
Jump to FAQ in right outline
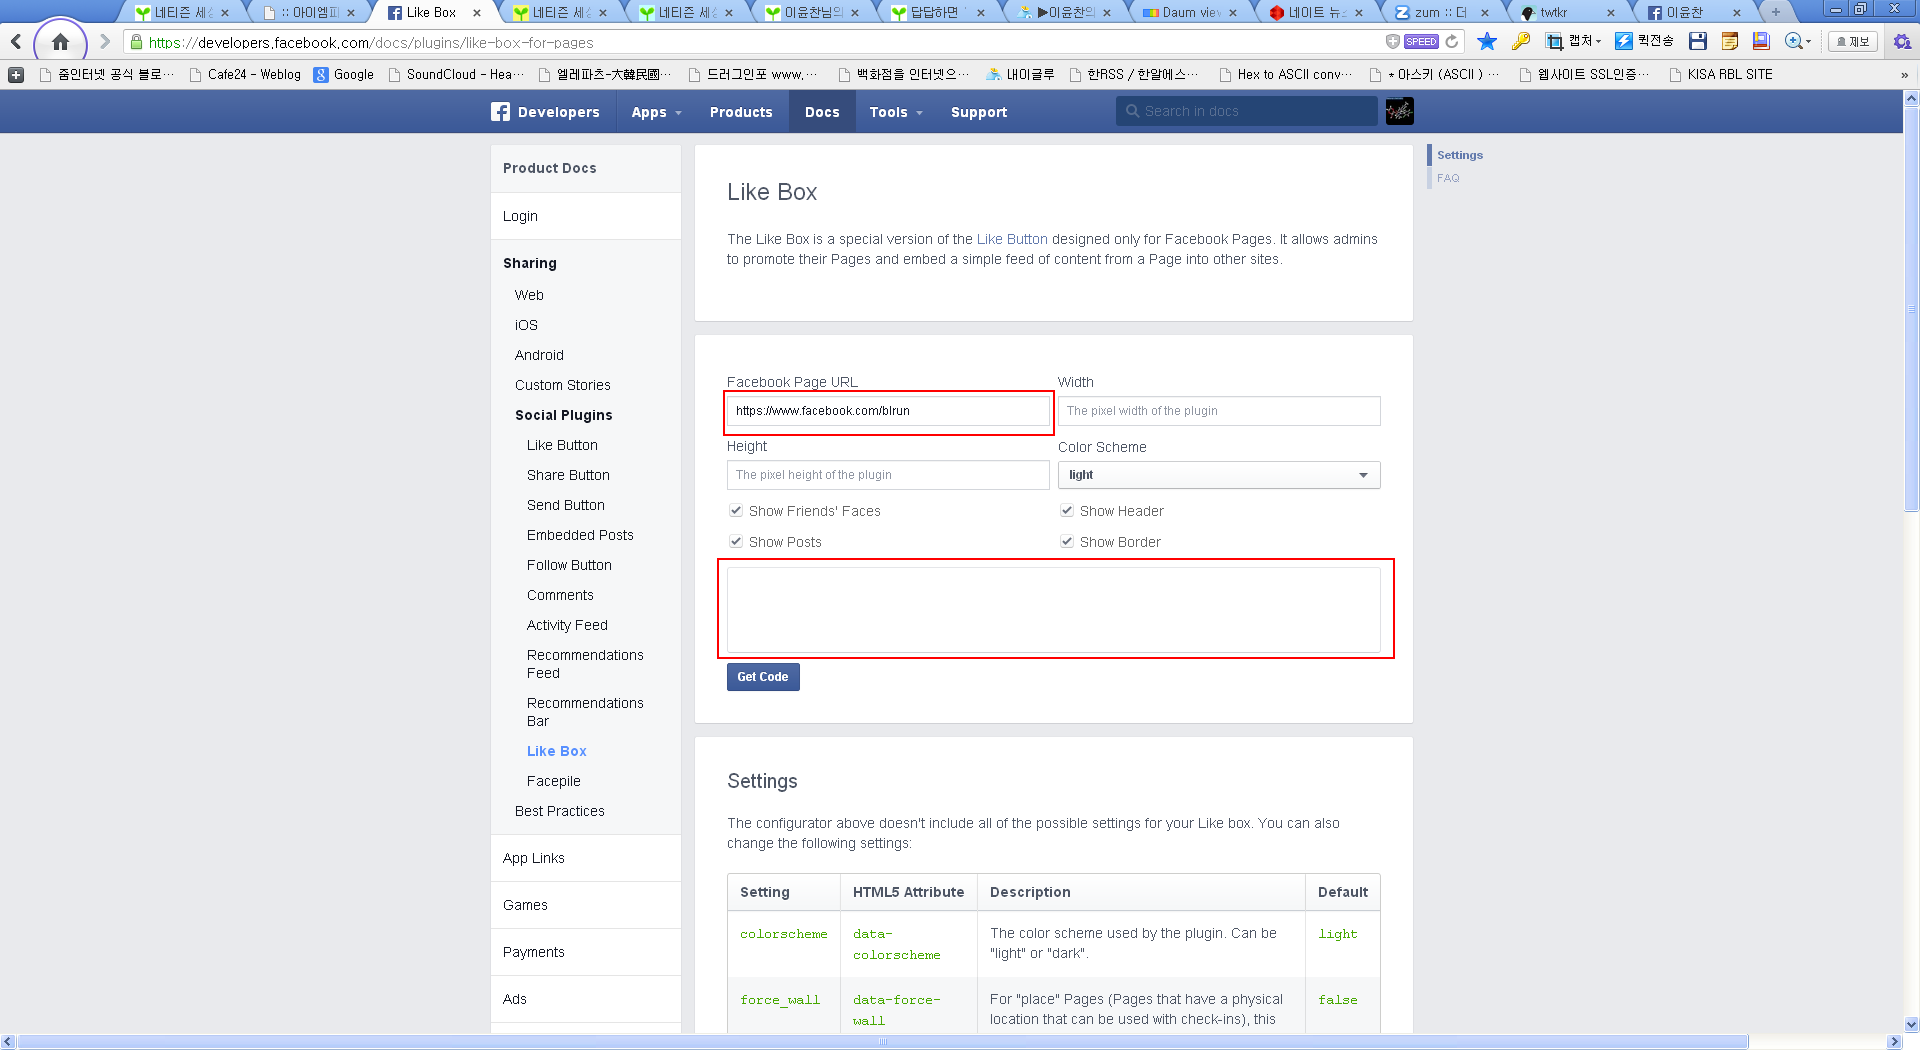(1448, 178)
